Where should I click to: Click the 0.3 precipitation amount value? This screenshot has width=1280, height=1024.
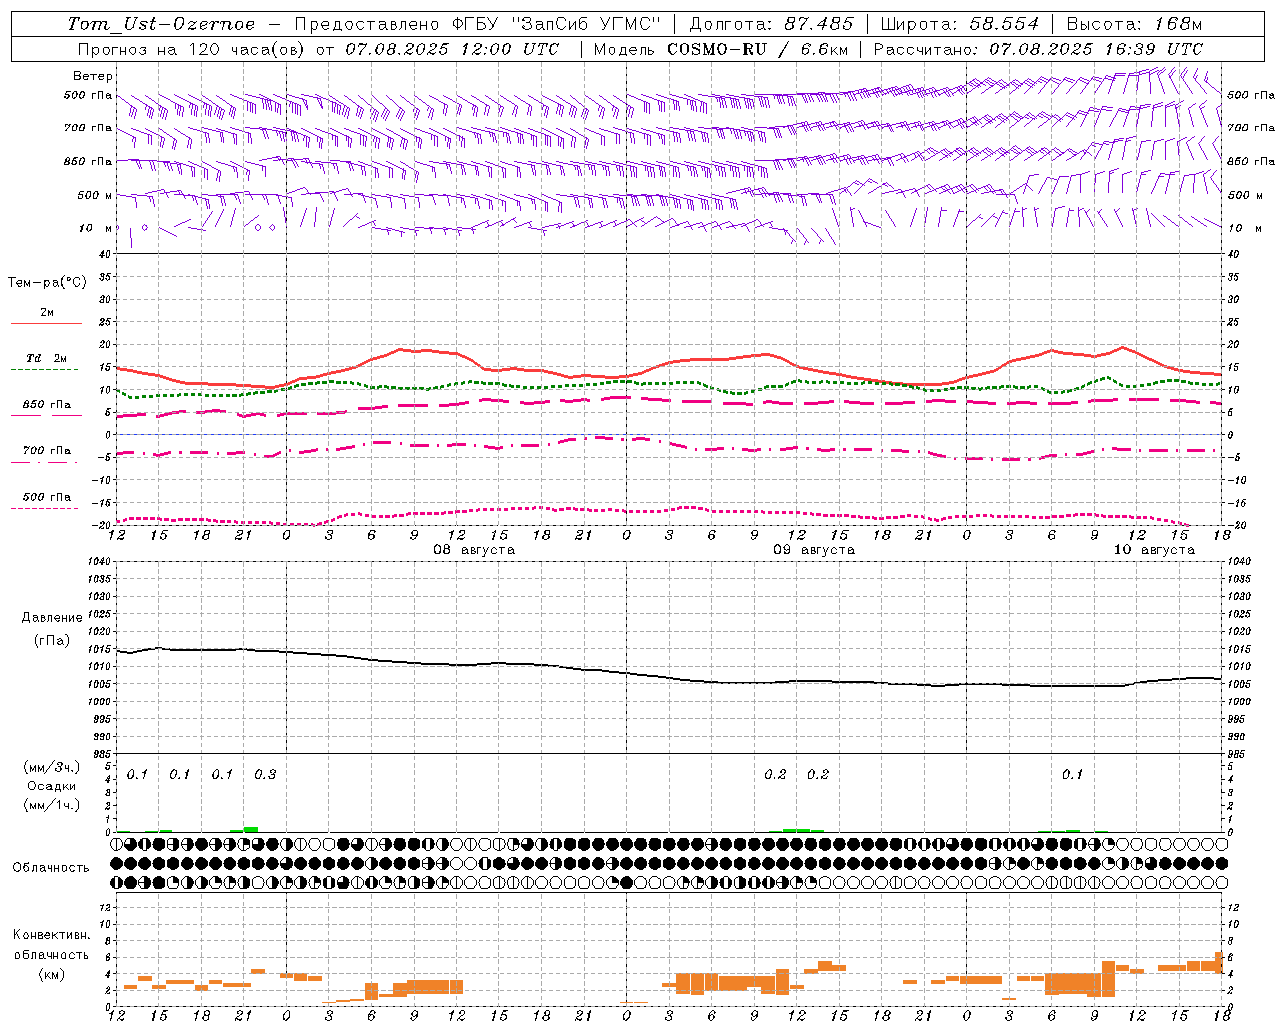pyautogui.click(x=265, y=775)
